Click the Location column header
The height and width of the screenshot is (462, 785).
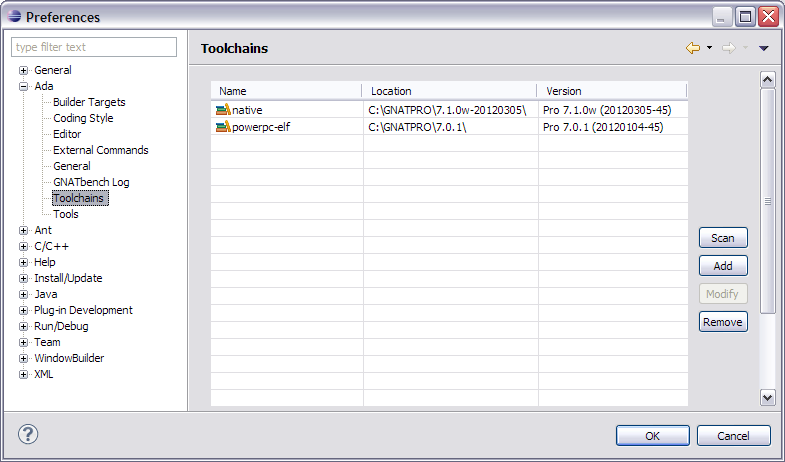click(450, 91)
